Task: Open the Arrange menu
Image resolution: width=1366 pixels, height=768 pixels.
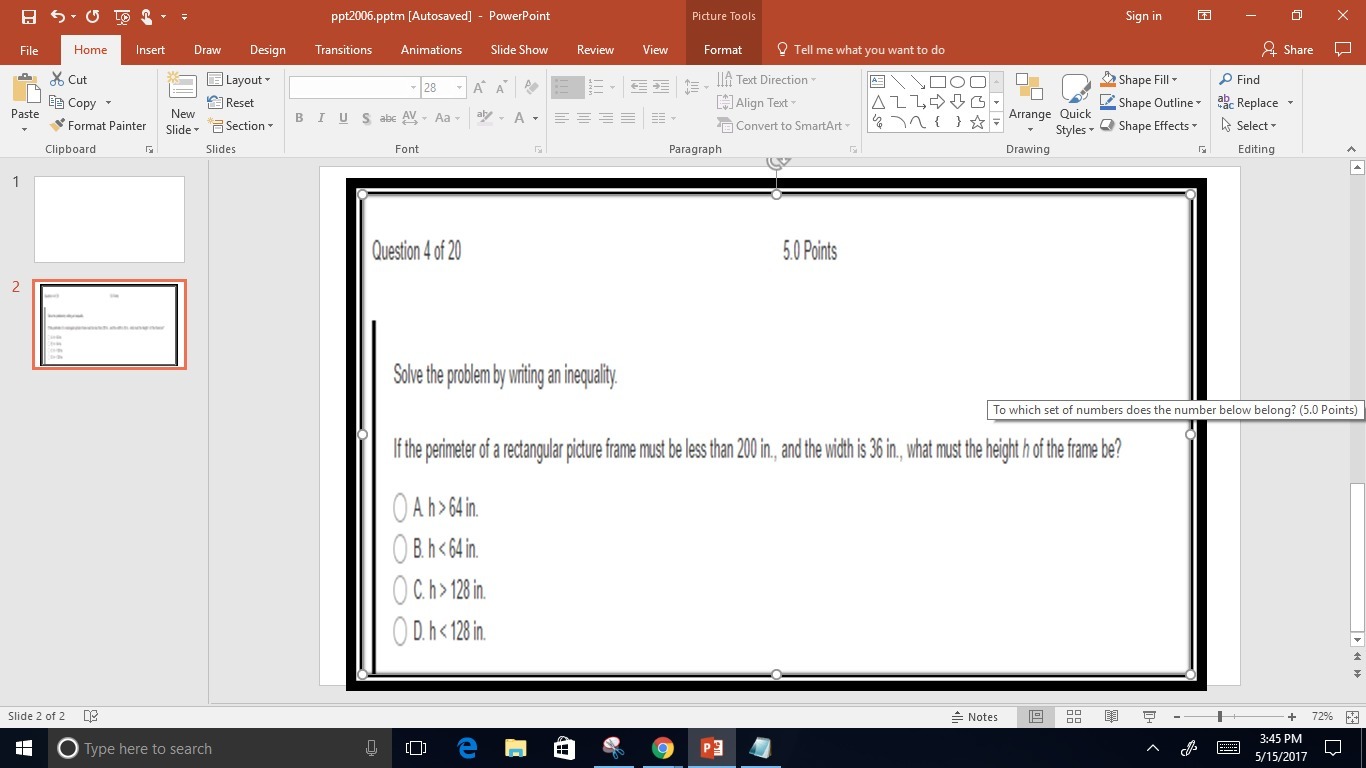Action: tap(1029, 102)
